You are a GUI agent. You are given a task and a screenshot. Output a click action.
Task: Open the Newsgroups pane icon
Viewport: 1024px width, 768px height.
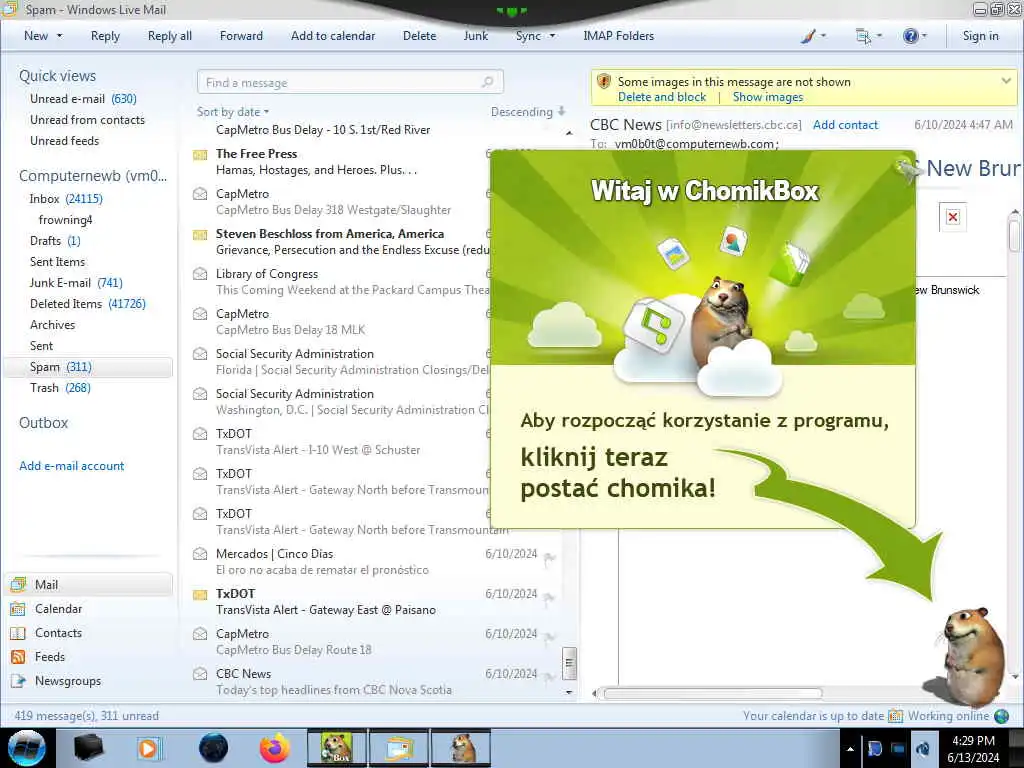[18, 681]
